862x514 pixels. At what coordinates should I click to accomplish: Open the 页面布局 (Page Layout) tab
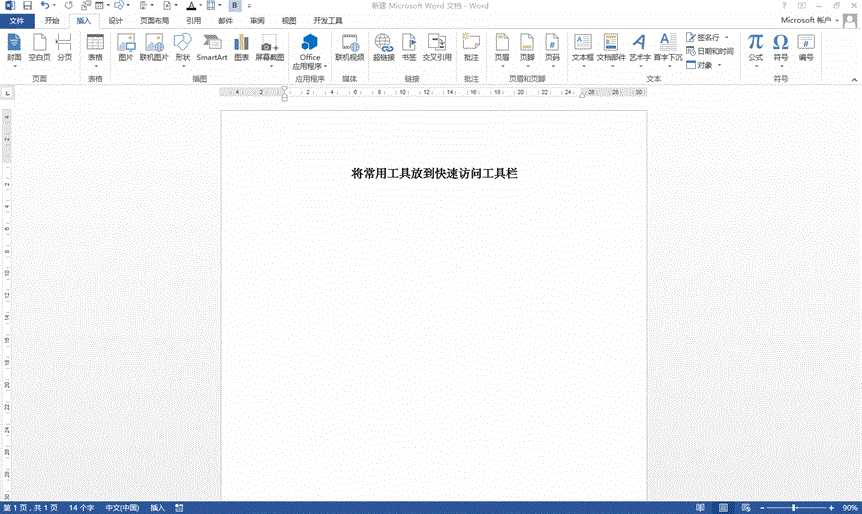click(154, 20)
